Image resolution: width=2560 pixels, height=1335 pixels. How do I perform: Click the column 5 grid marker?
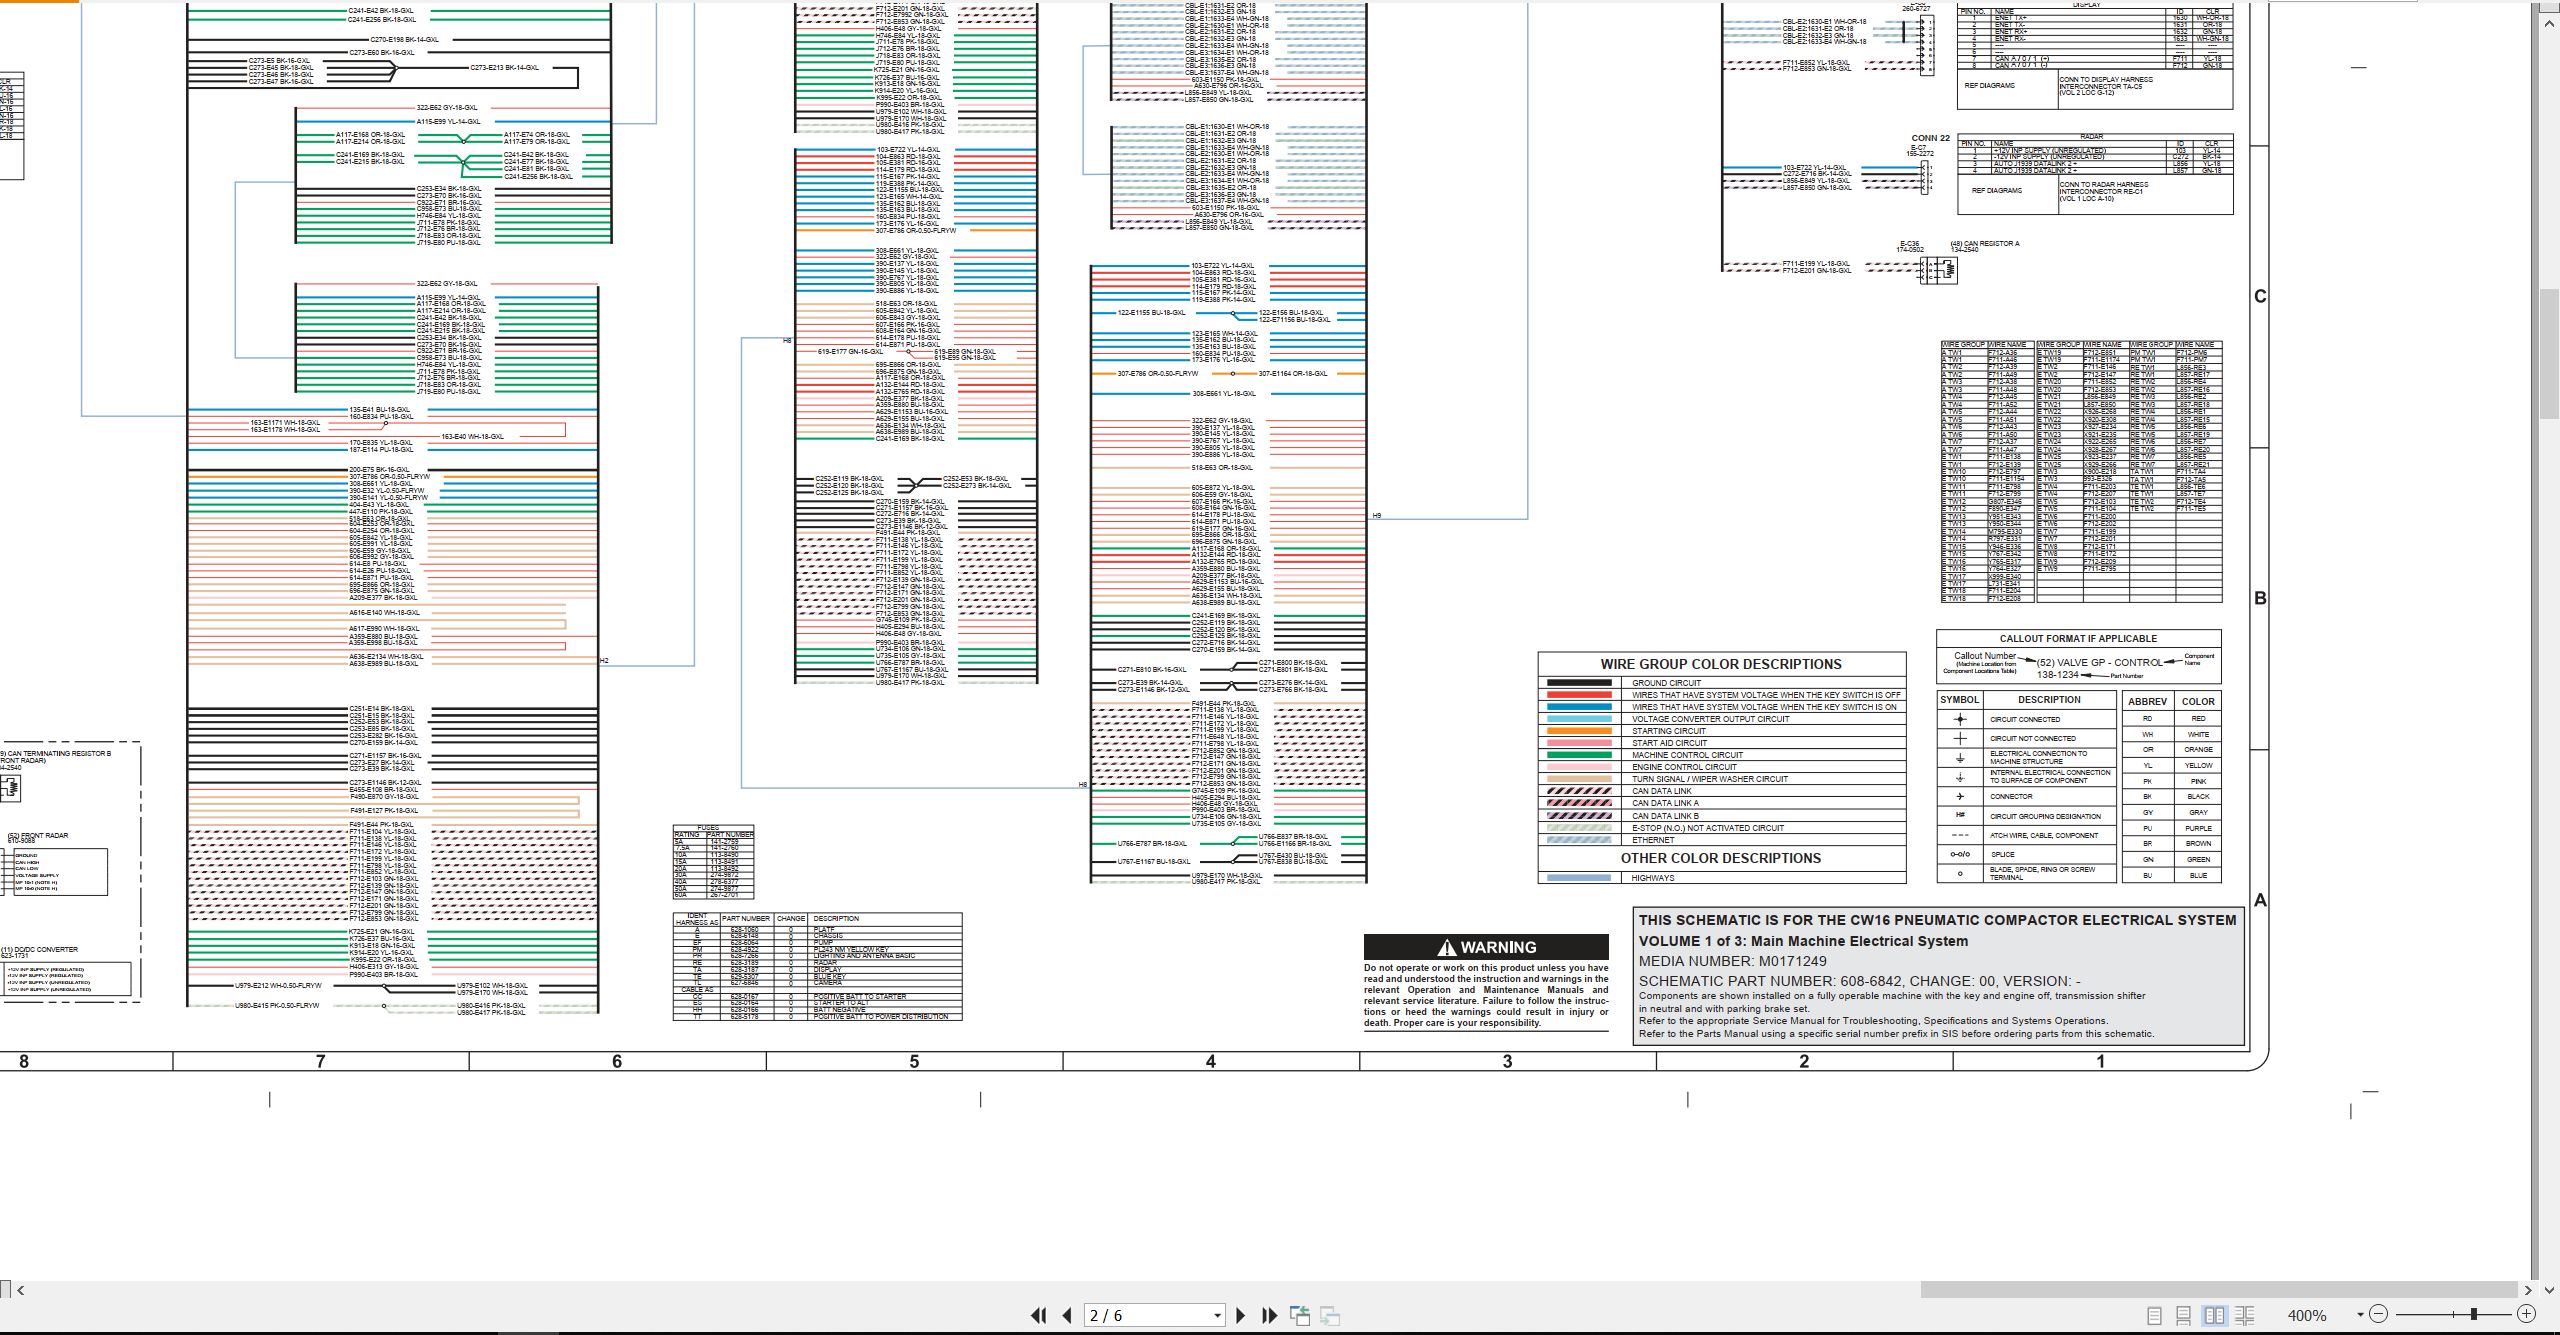(x=914, y=1062)
